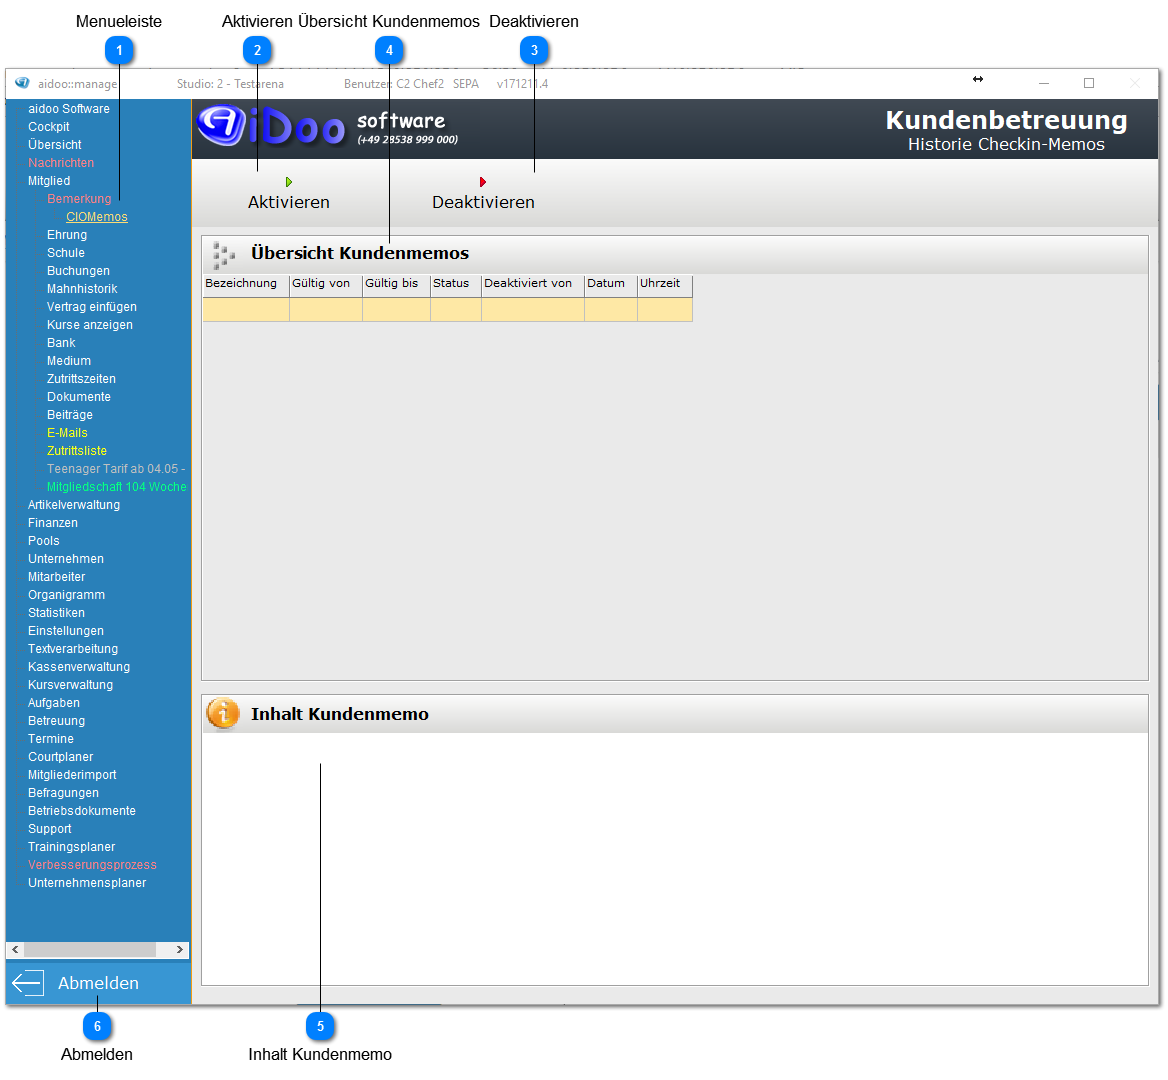Open Verbesserungsprozess menu entry
This screenshot has height=1080, width=1168.
click(92, 865)
